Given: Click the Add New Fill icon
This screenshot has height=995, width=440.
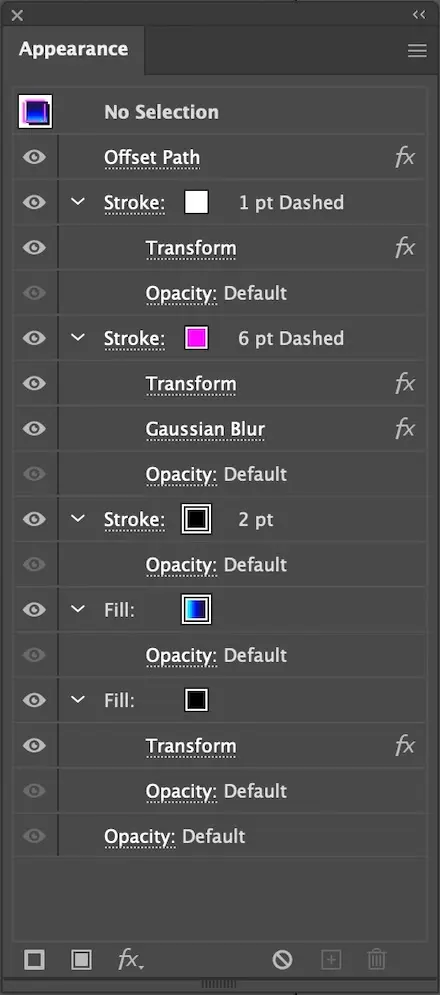Looking at the screenshot, I should (x=81, y=959).
